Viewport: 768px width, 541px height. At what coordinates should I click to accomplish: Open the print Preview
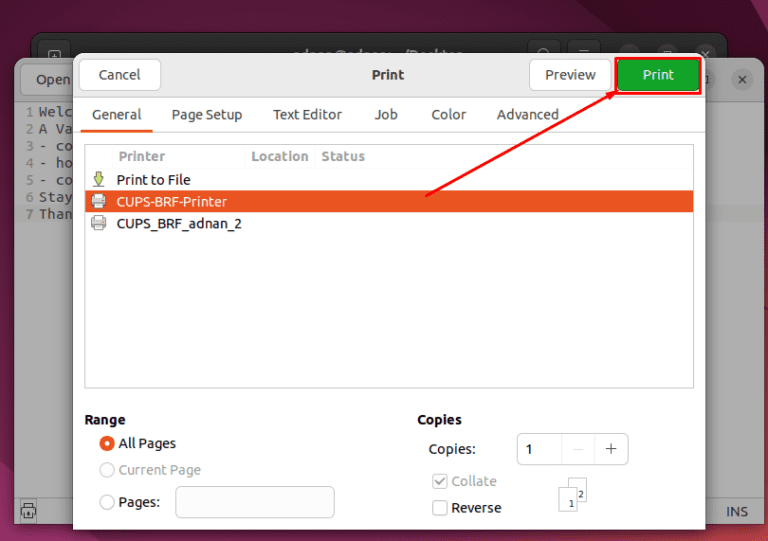[570, 75]
